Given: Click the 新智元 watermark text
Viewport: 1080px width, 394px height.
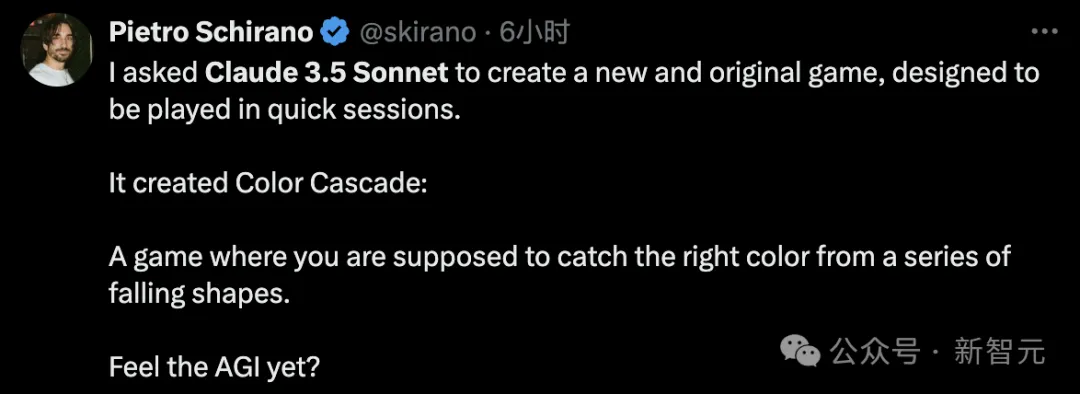Looking at the screenshot, I should (999, 351).
